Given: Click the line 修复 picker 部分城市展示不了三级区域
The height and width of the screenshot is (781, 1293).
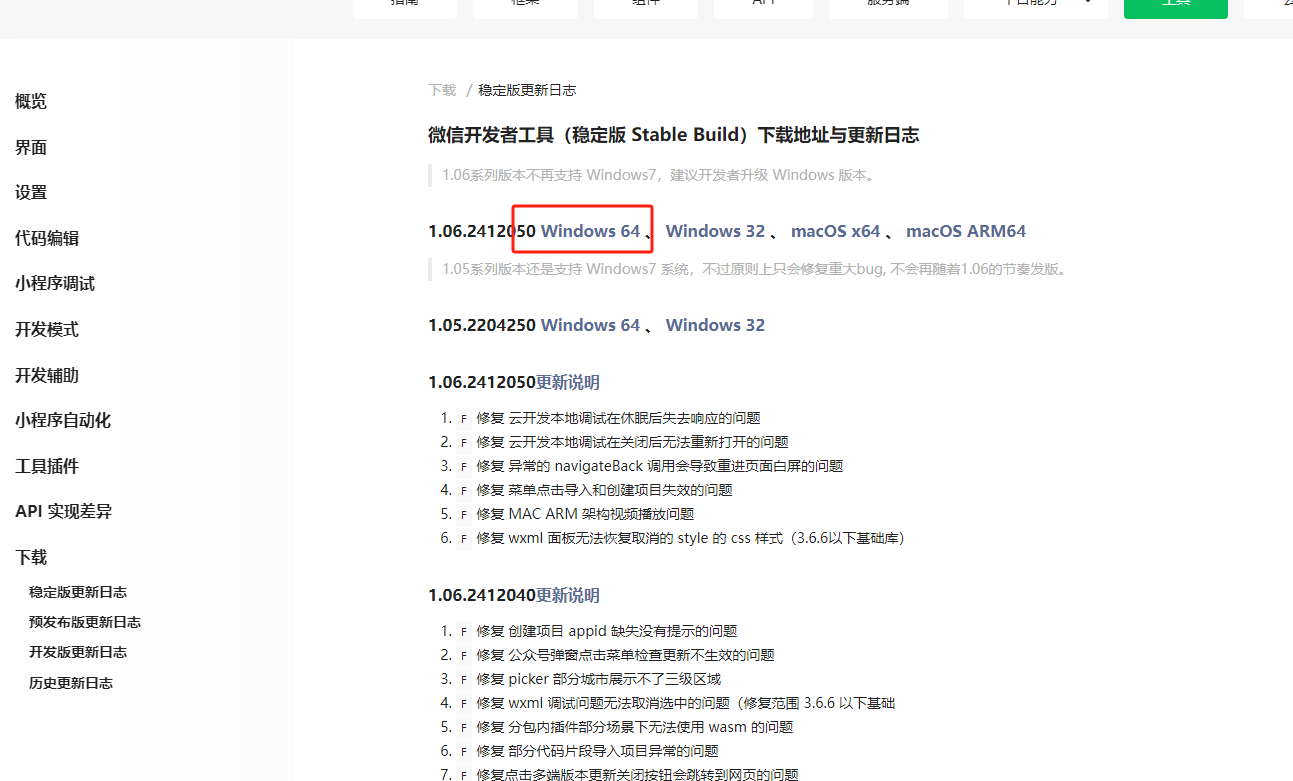Looking at the screenshot, I should point(598,679).
